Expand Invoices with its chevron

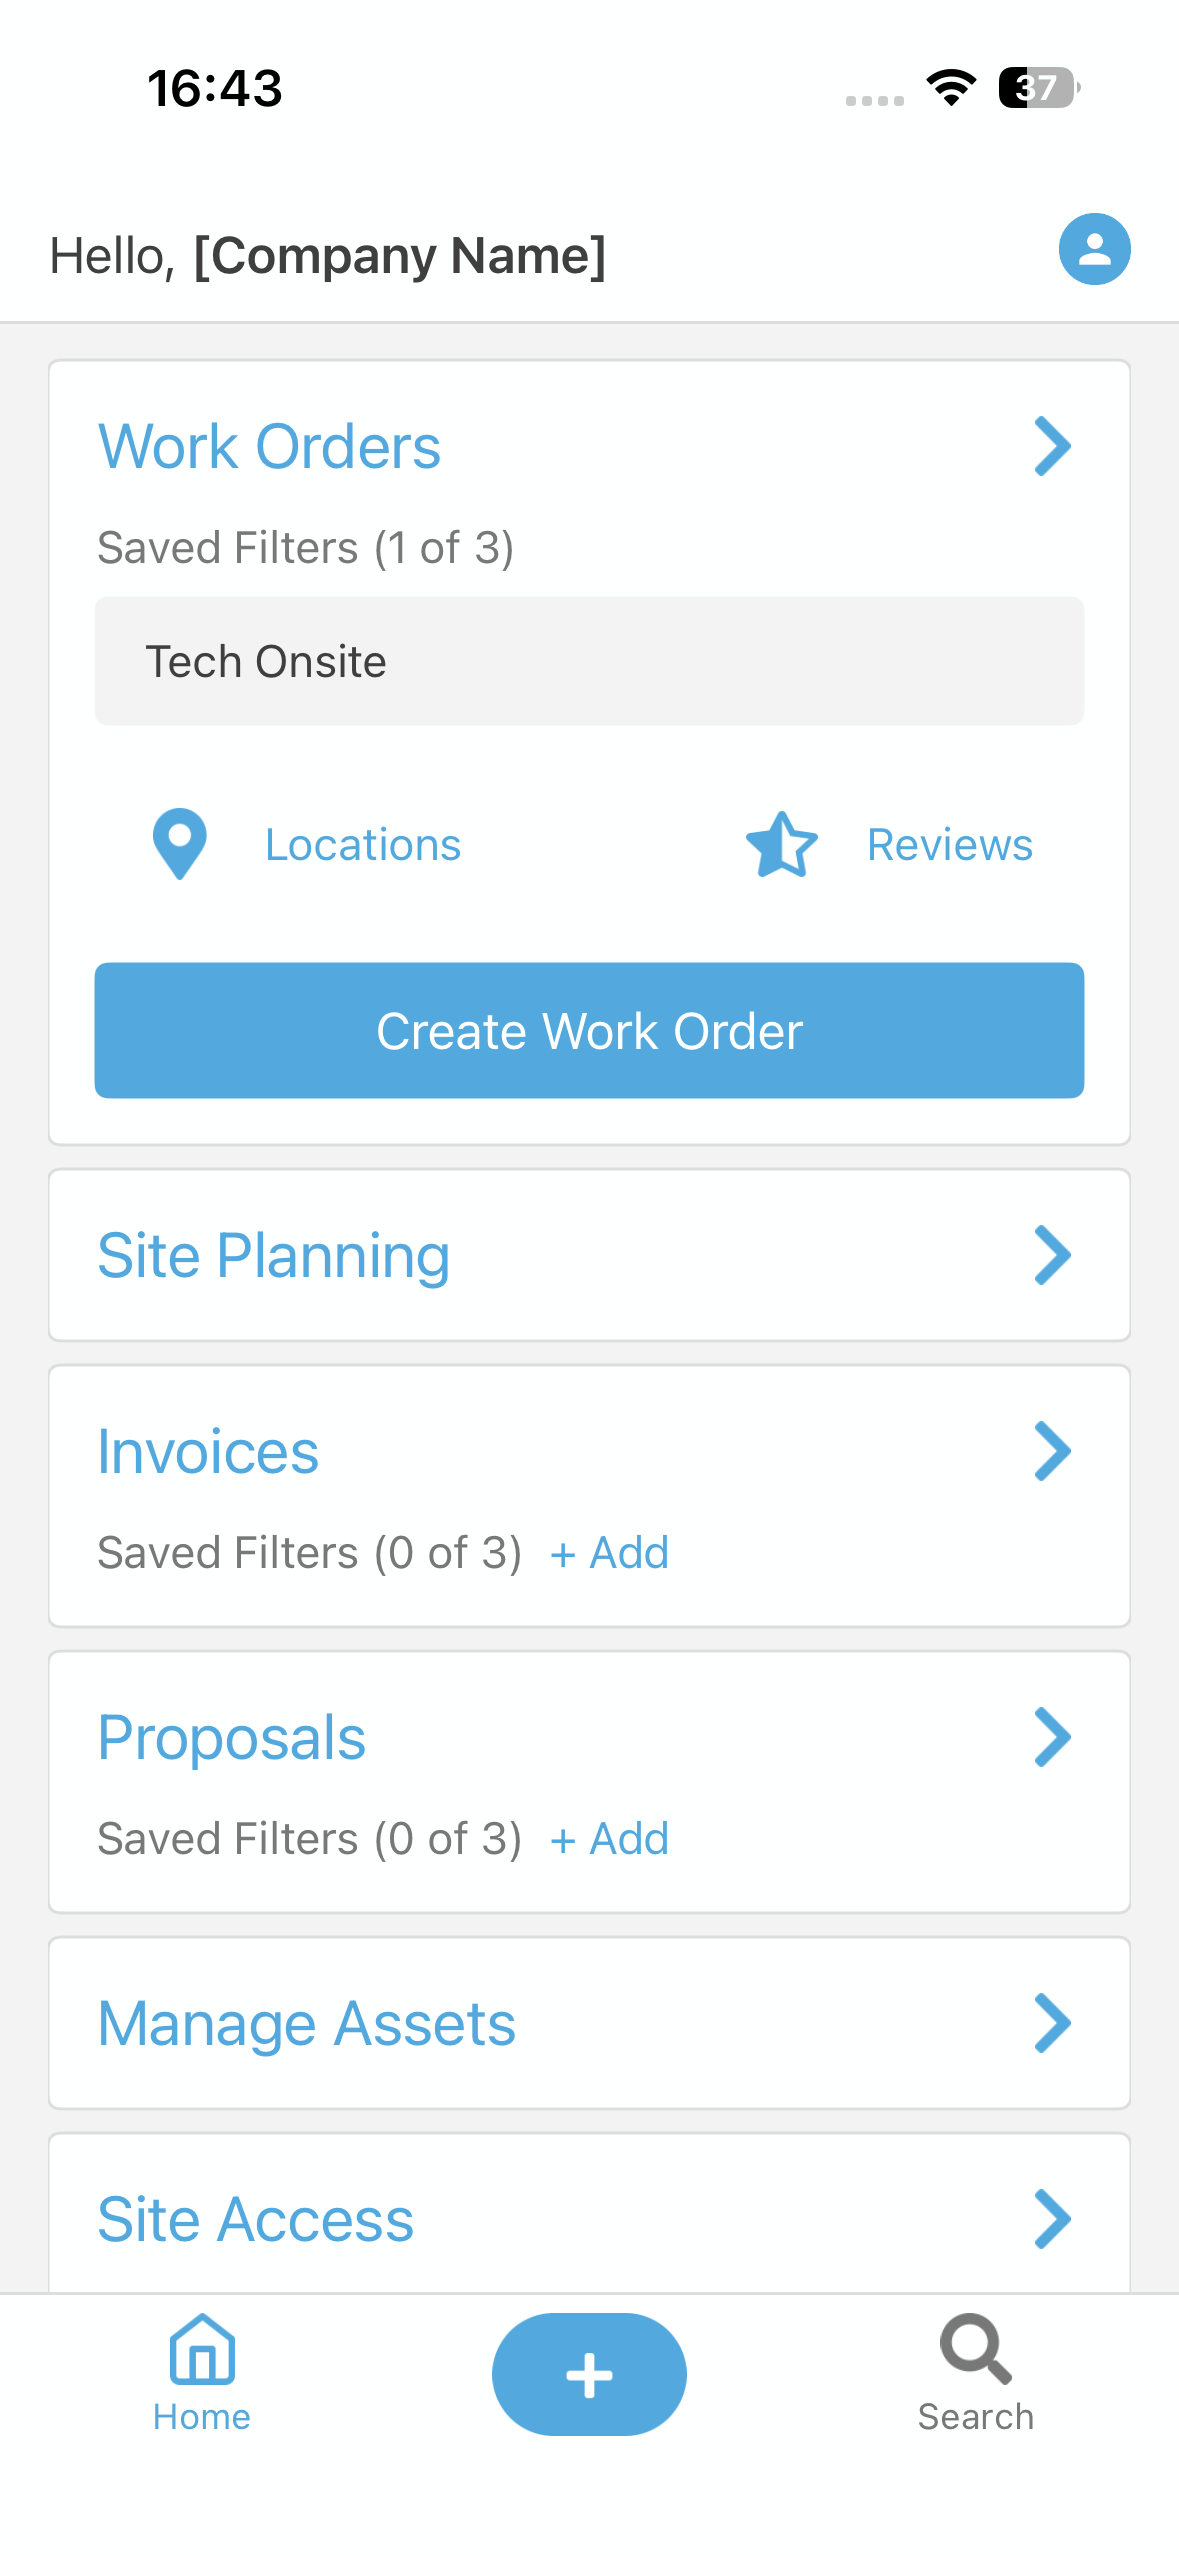point(1052,1451)
